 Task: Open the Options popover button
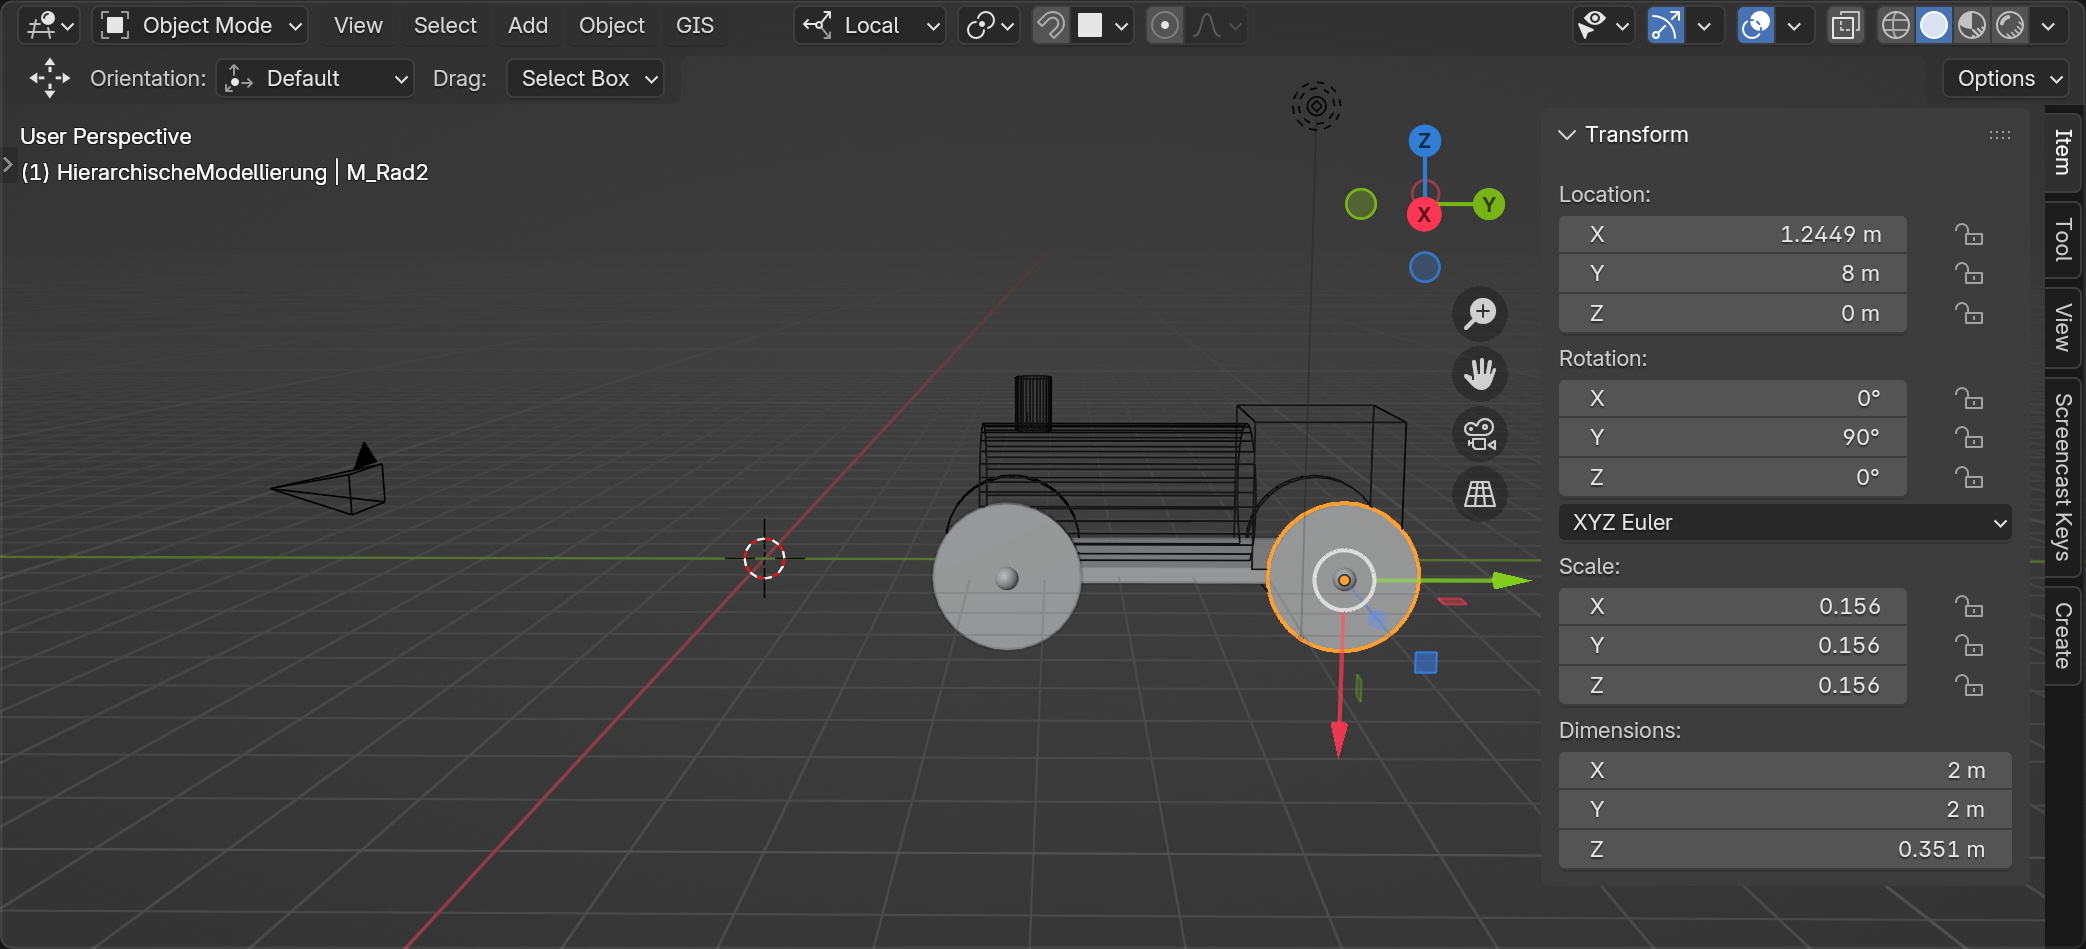2008,78
